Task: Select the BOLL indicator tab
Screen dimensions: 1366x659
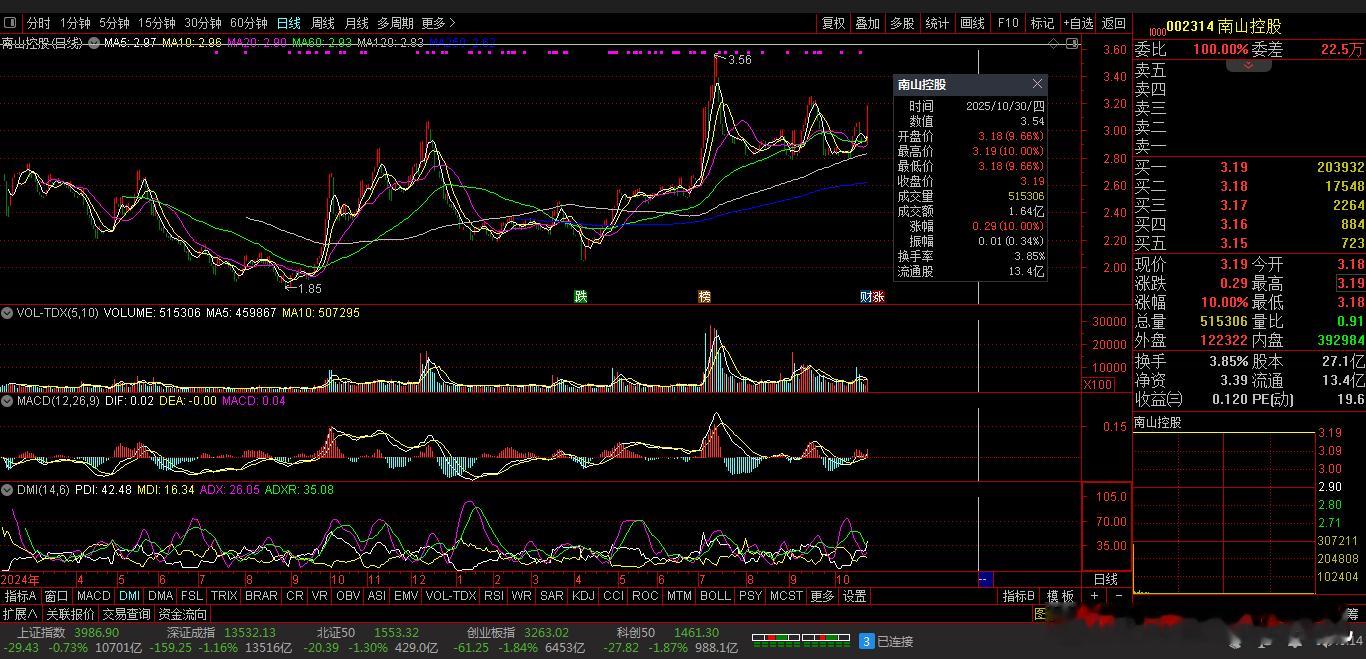Action: 714,596
